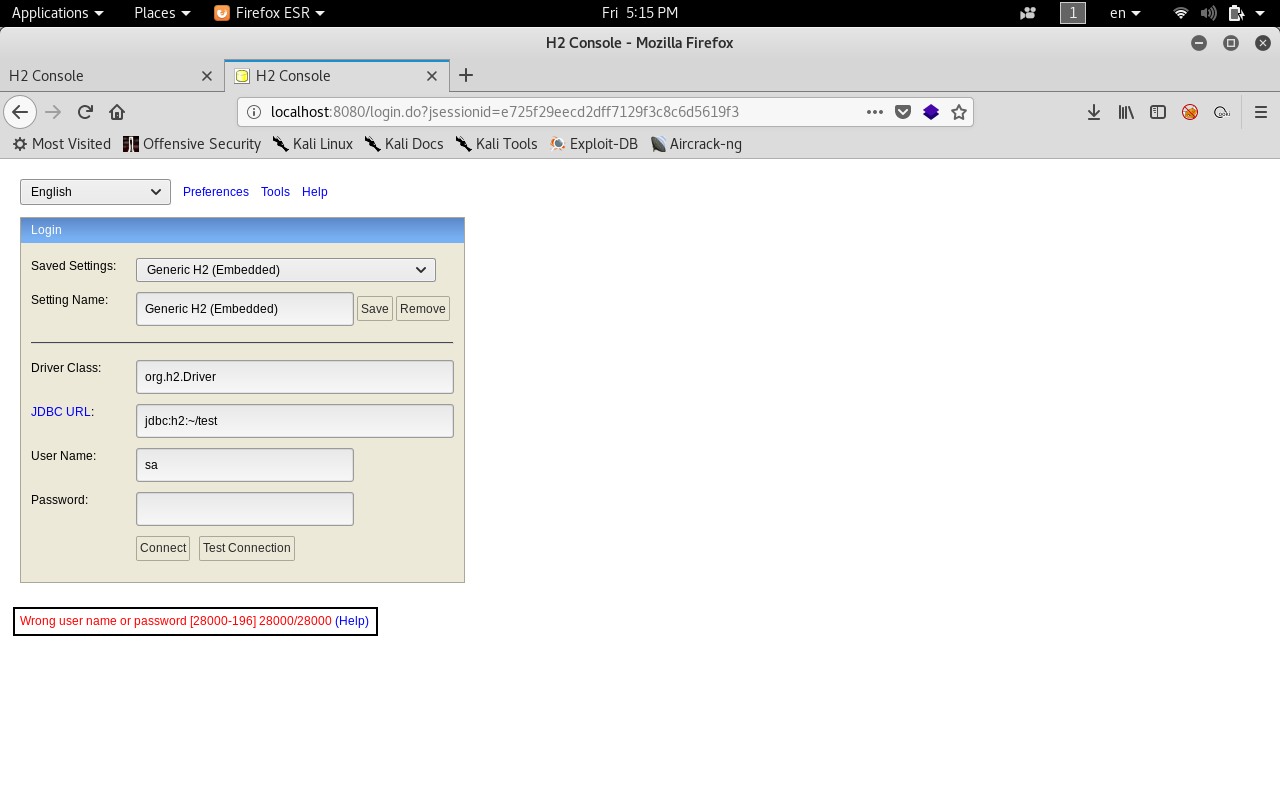Open the Downloads arrow icon
The height and width of the screenshot is (800, 1280).
click(x=1094, y=112)
